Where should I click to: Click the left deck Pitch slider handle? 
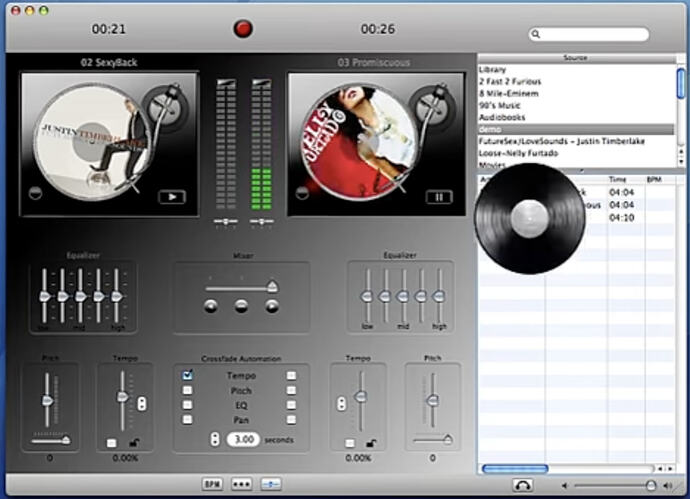pyautogui.click(x=48, y=400)
